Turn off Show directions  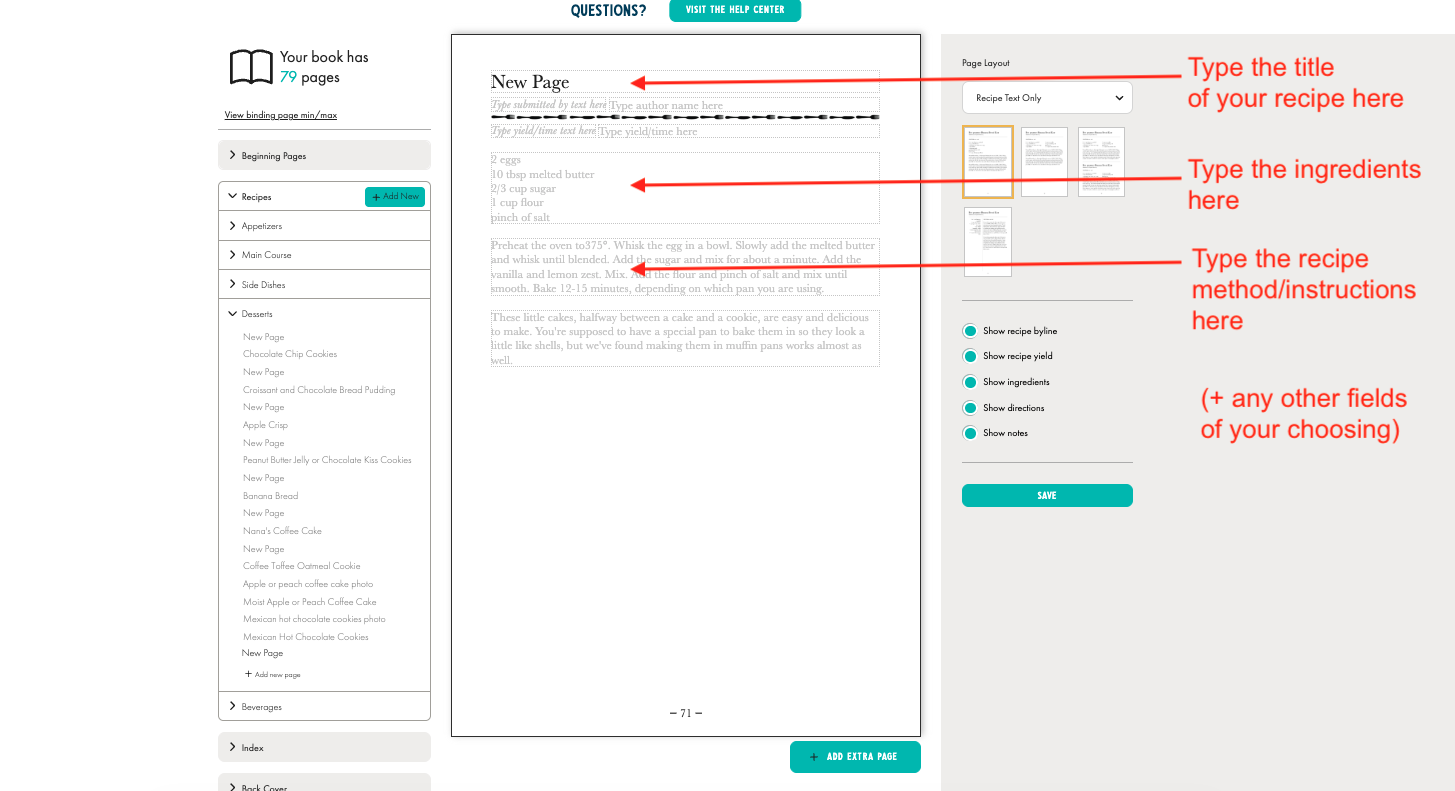coord(969,408)
